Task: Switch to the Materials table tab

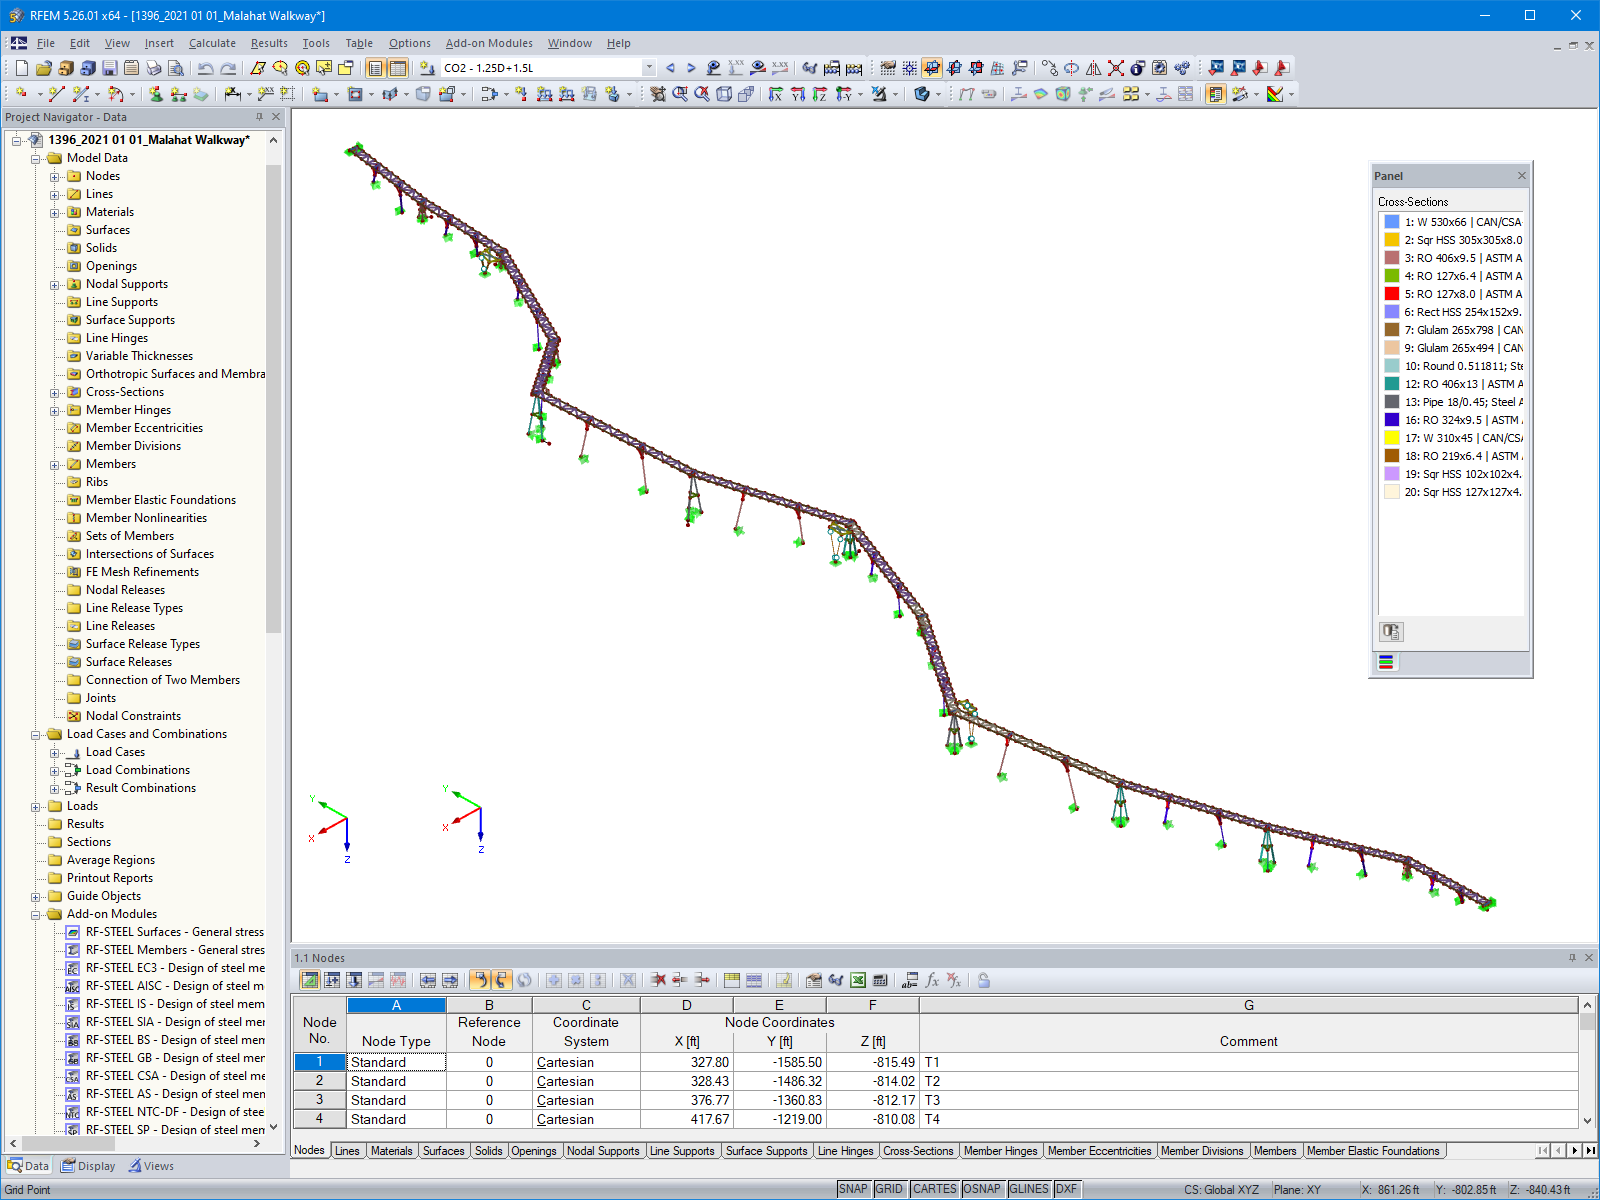Action: click(391, 1151)
